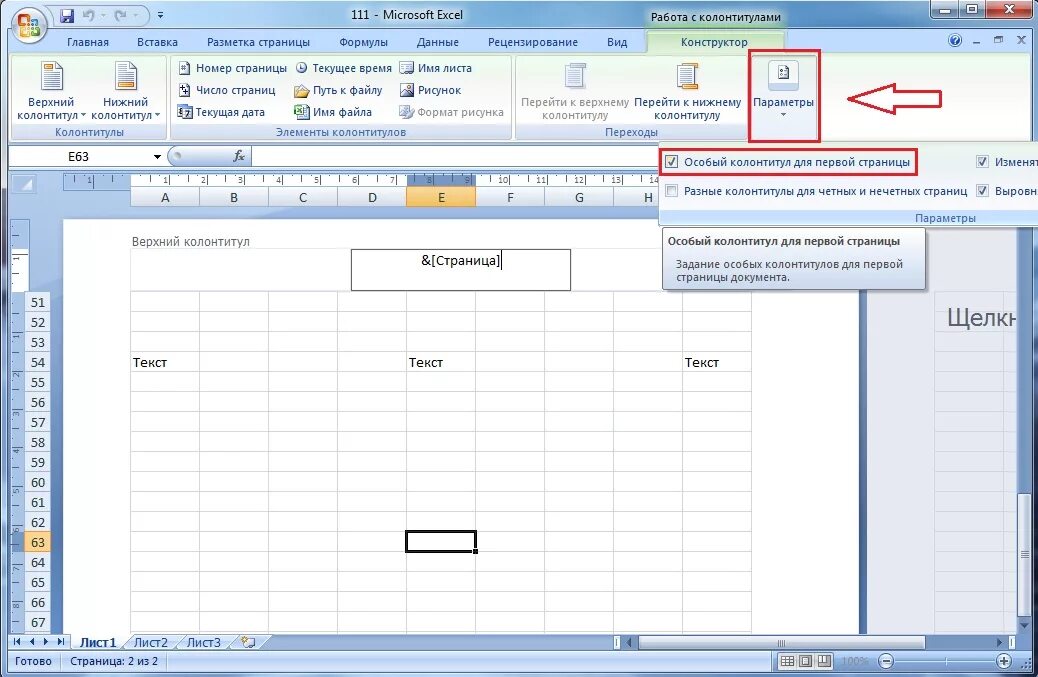
Task: Open the Вставка tab
Action: [158, 42]
